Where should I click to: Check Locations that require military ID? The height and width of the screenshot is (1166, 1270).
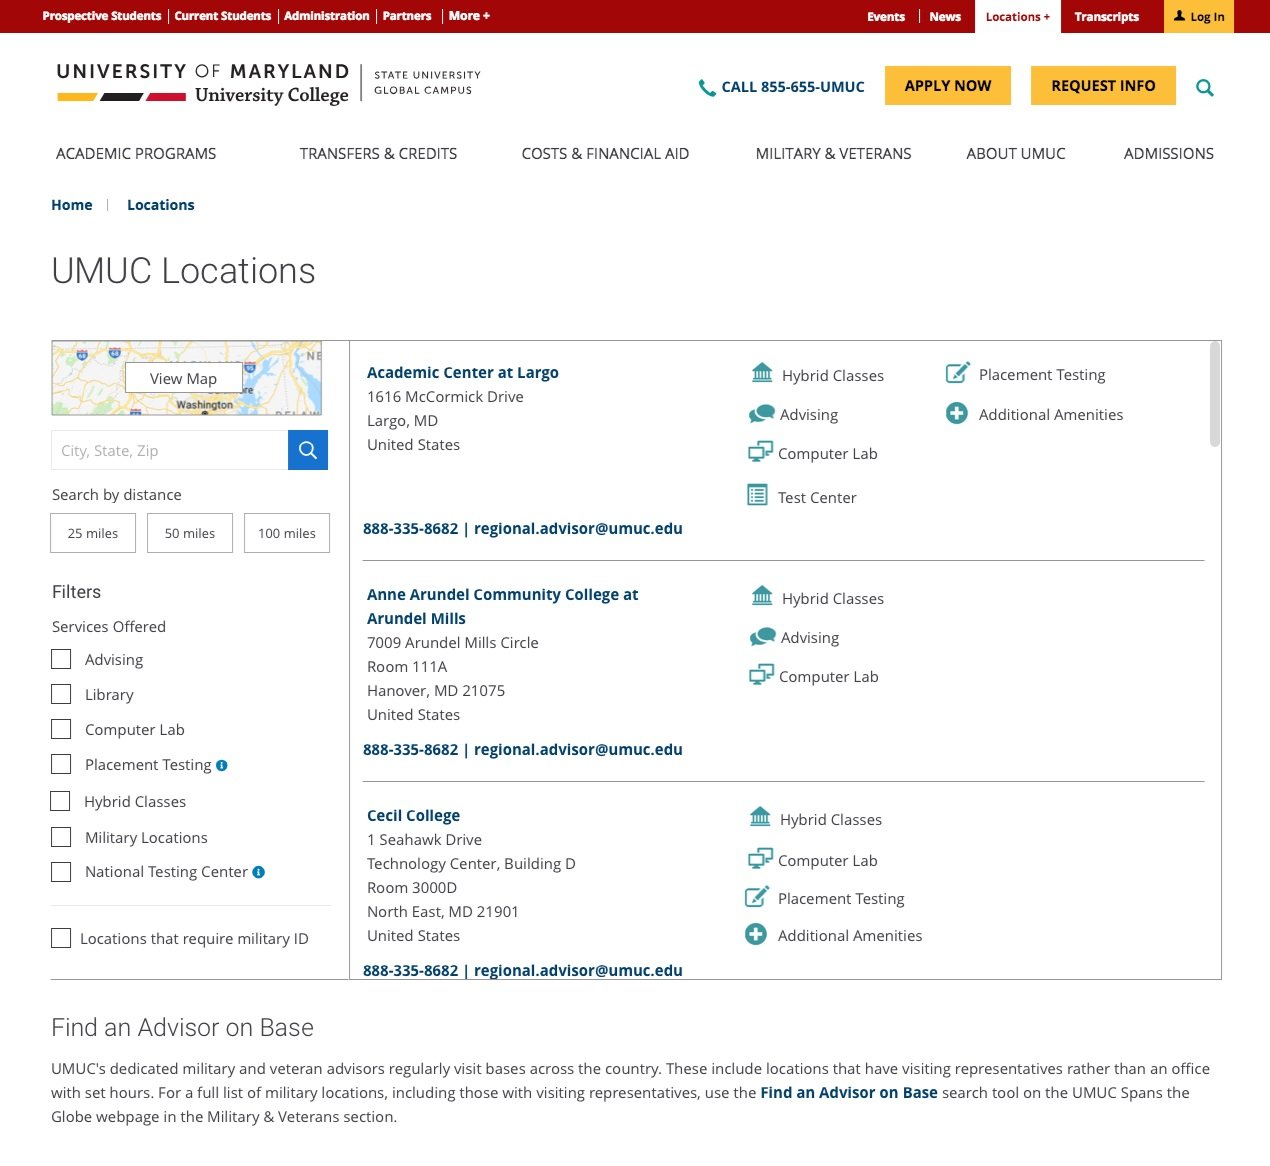tap(61, 938)
